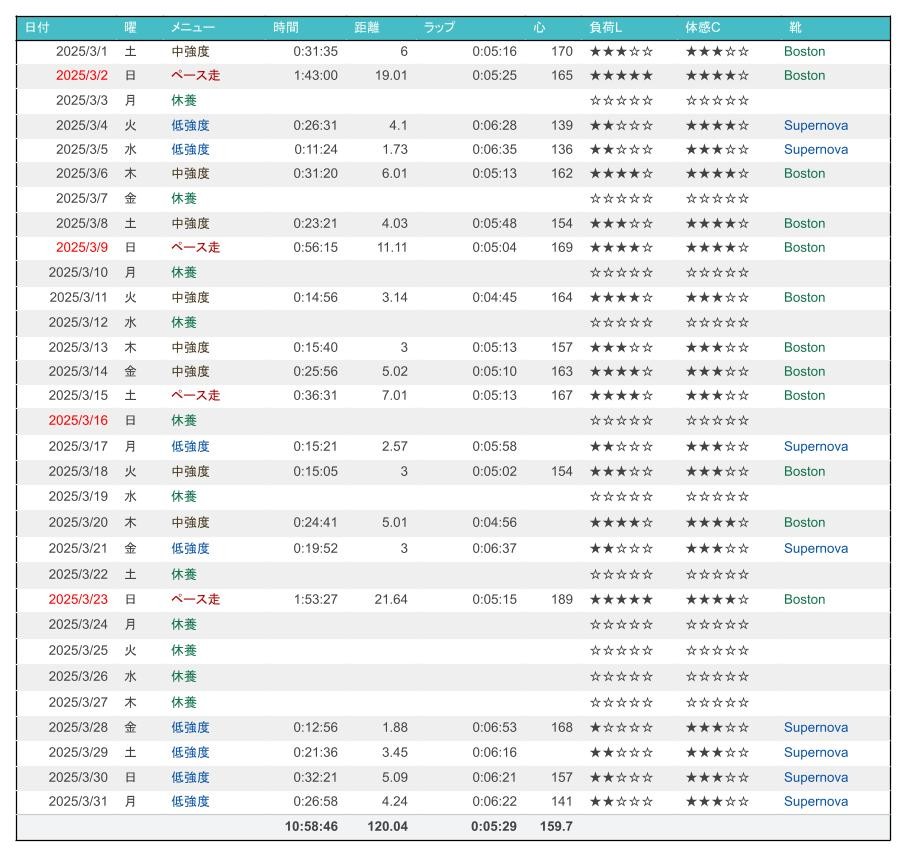Viewport: 904px width, 854px height.
Task: Click the 休養 cell for 2025/3/26
Action: click(x=184, y=676)
